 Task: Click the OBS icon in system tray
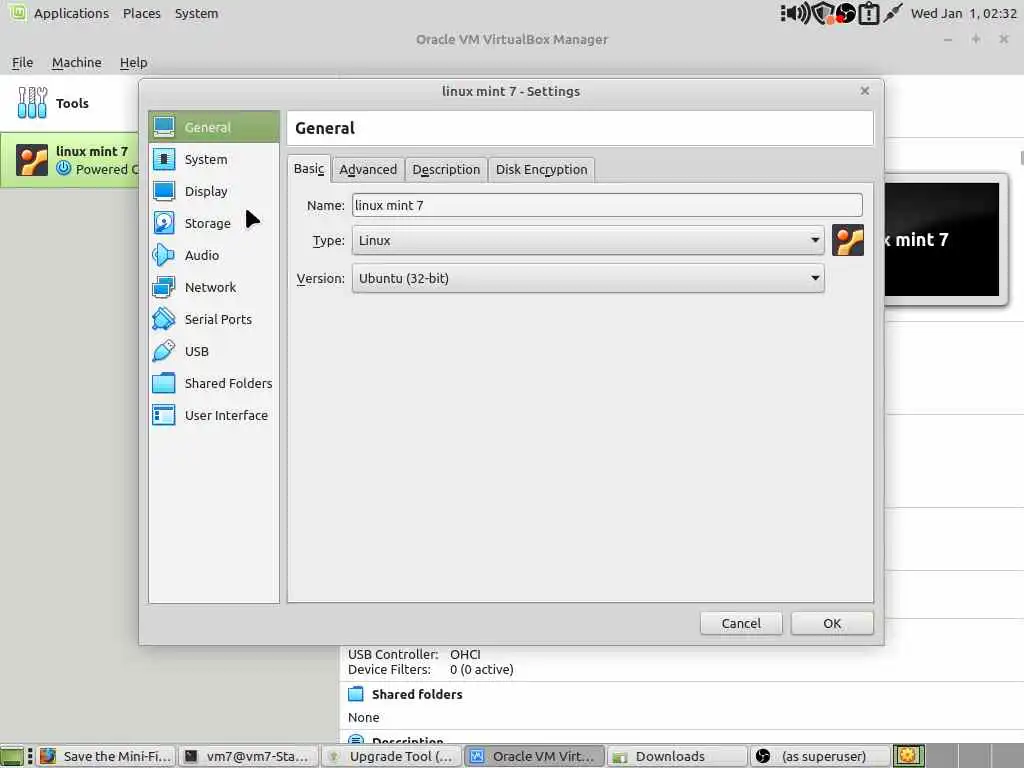[846, 13]
